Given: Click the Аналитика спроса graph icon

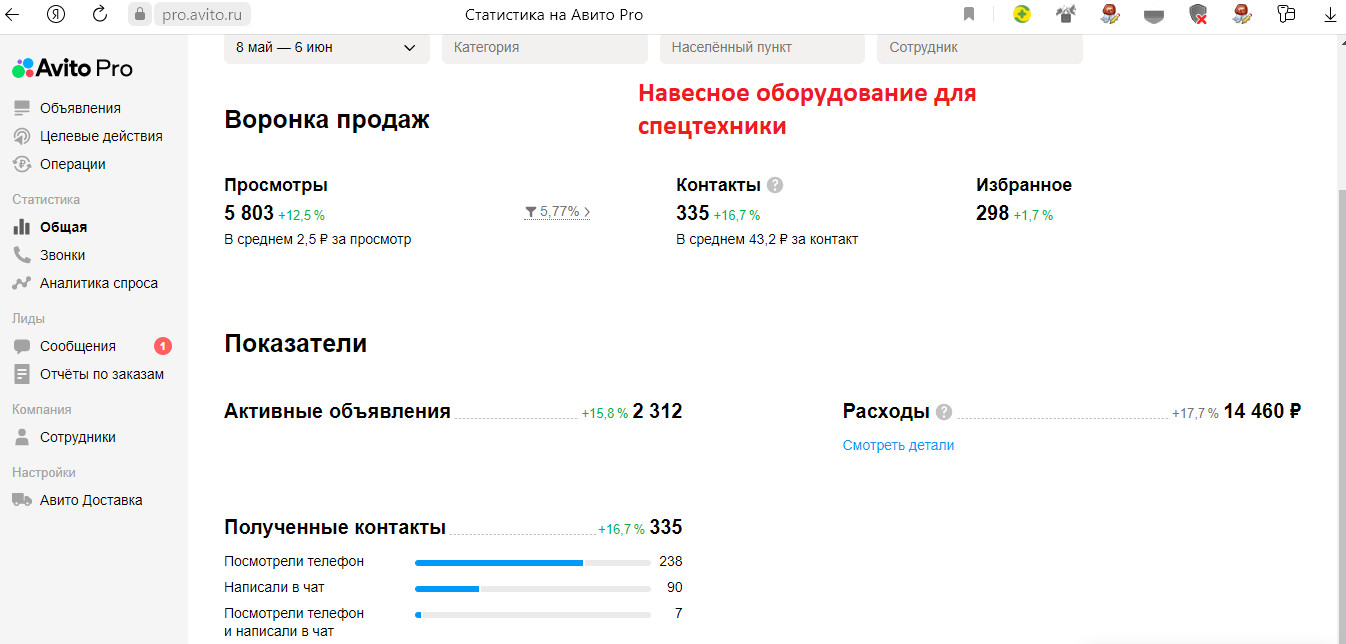Looking at the screenshot, I should 21,283.
